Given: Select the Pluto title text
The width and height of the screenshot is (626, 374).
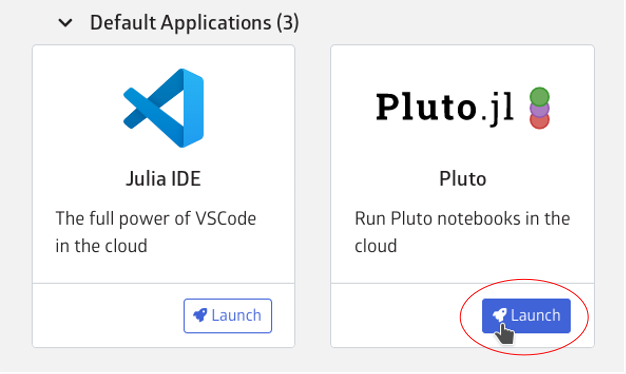Looking at the screenshot, I should click(463, 178).
